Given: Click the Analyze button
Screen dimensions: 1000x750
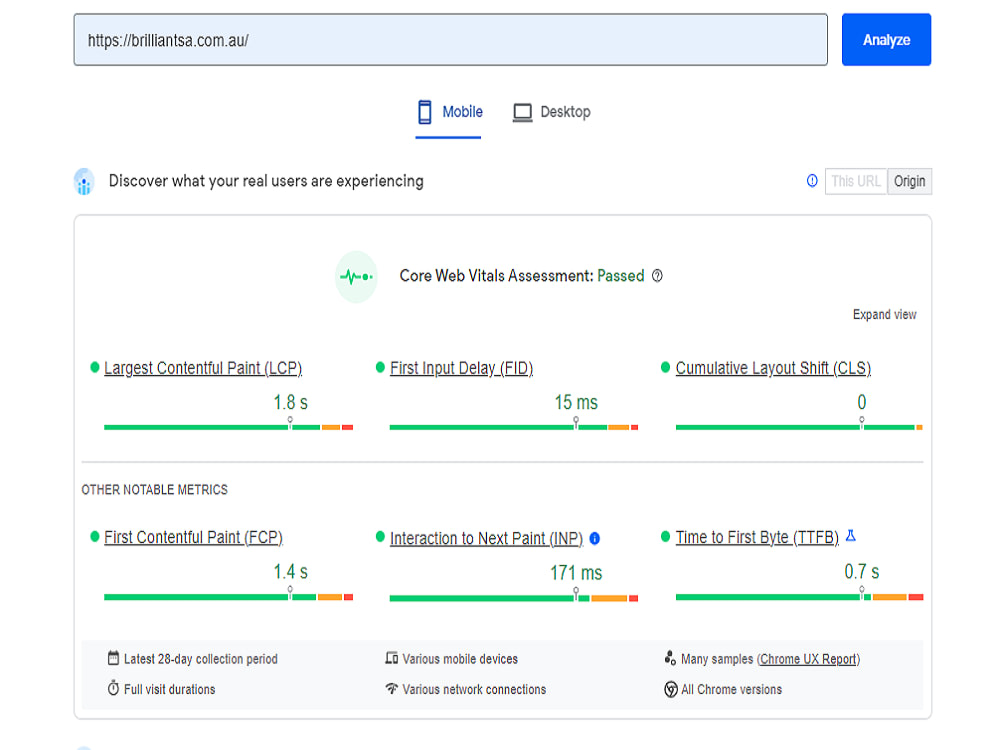Looking at the screenshot, I should coord(886,40).
